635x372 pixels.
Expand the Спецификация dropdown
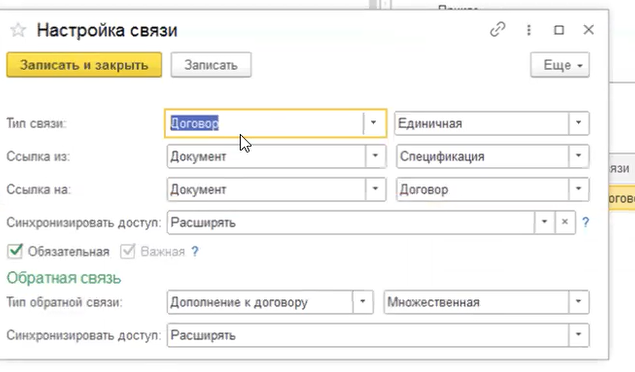(578, 156)
